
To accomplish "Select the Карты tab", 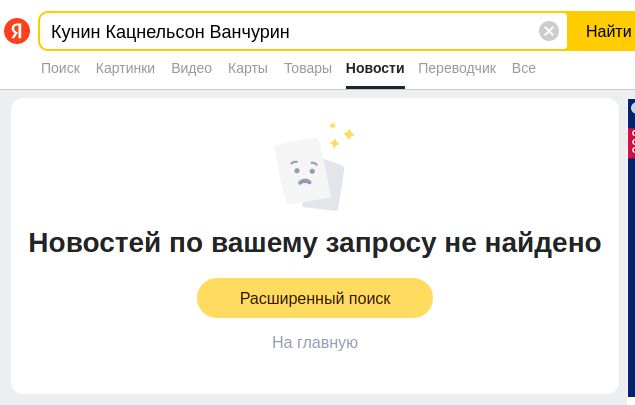I will point(248,69).
